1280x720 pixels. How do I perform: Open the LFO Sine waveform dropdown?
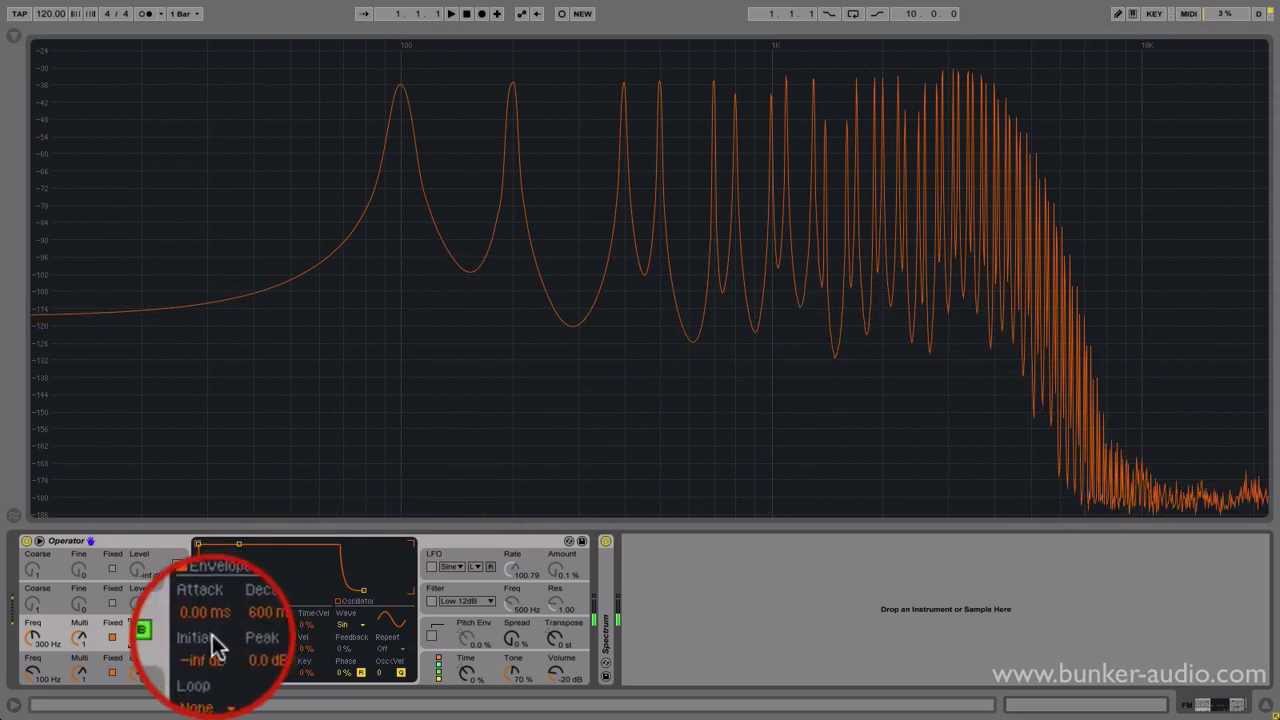coord(451,567)
